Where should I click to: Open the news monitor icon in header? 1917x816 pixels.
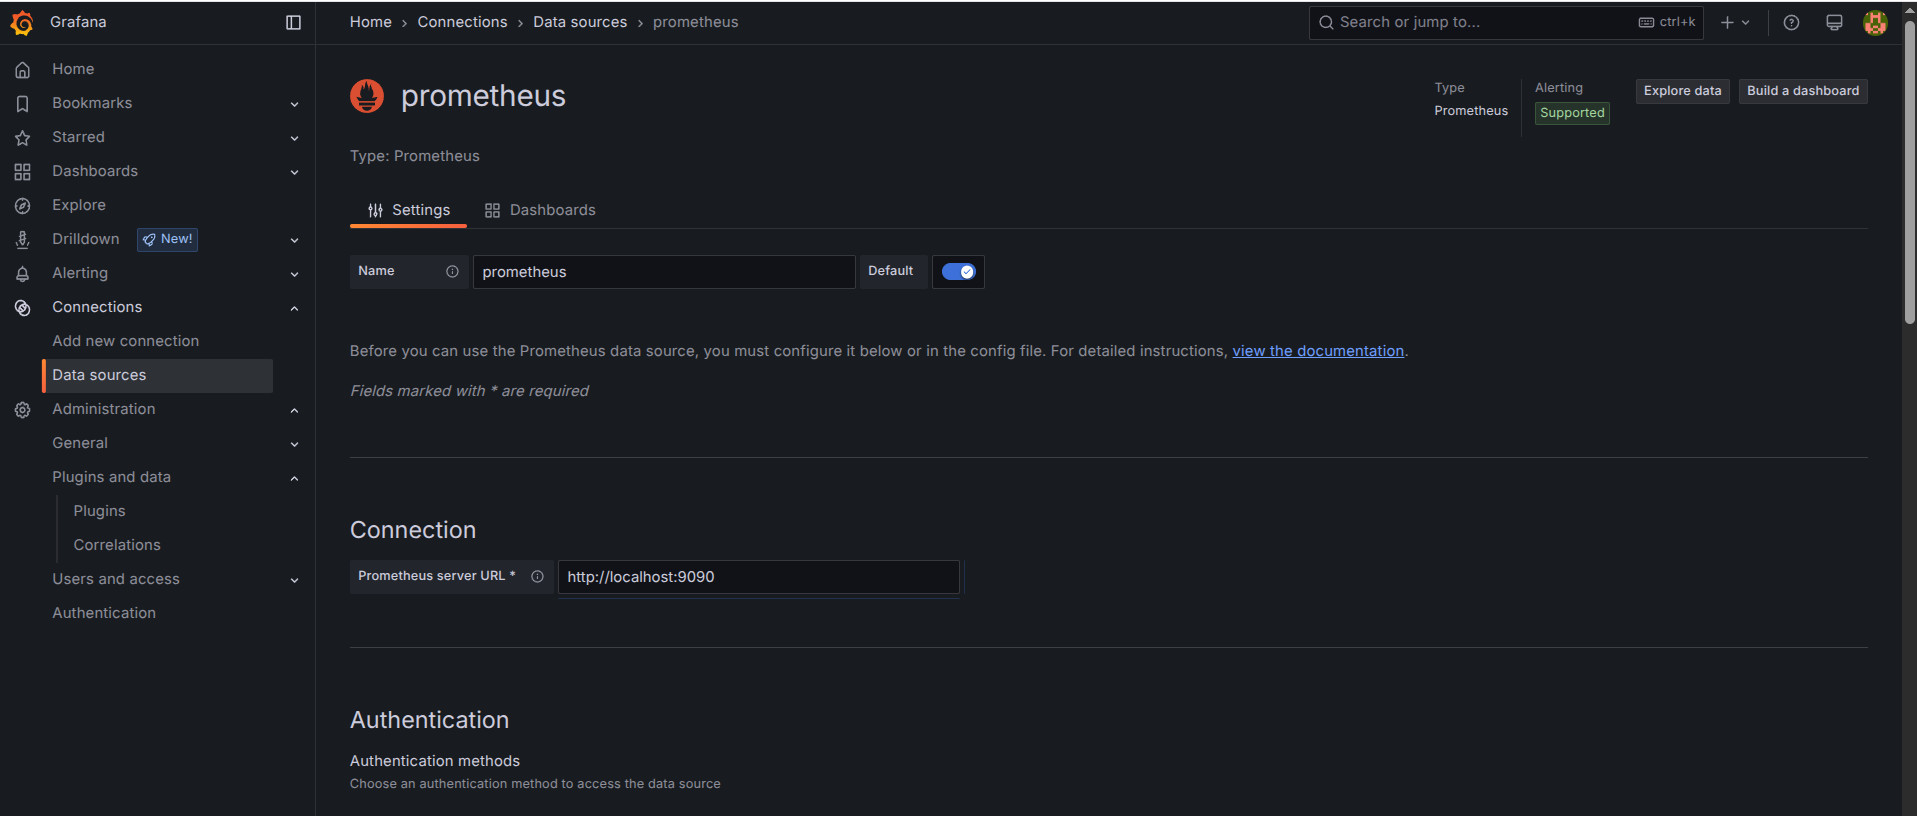1834,22
